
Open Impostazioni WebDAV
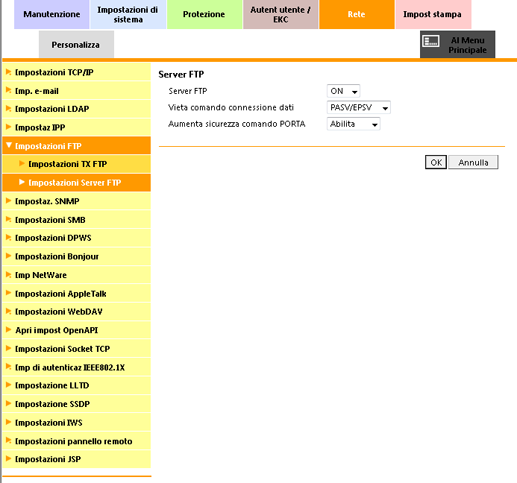(x=76, y=312)
